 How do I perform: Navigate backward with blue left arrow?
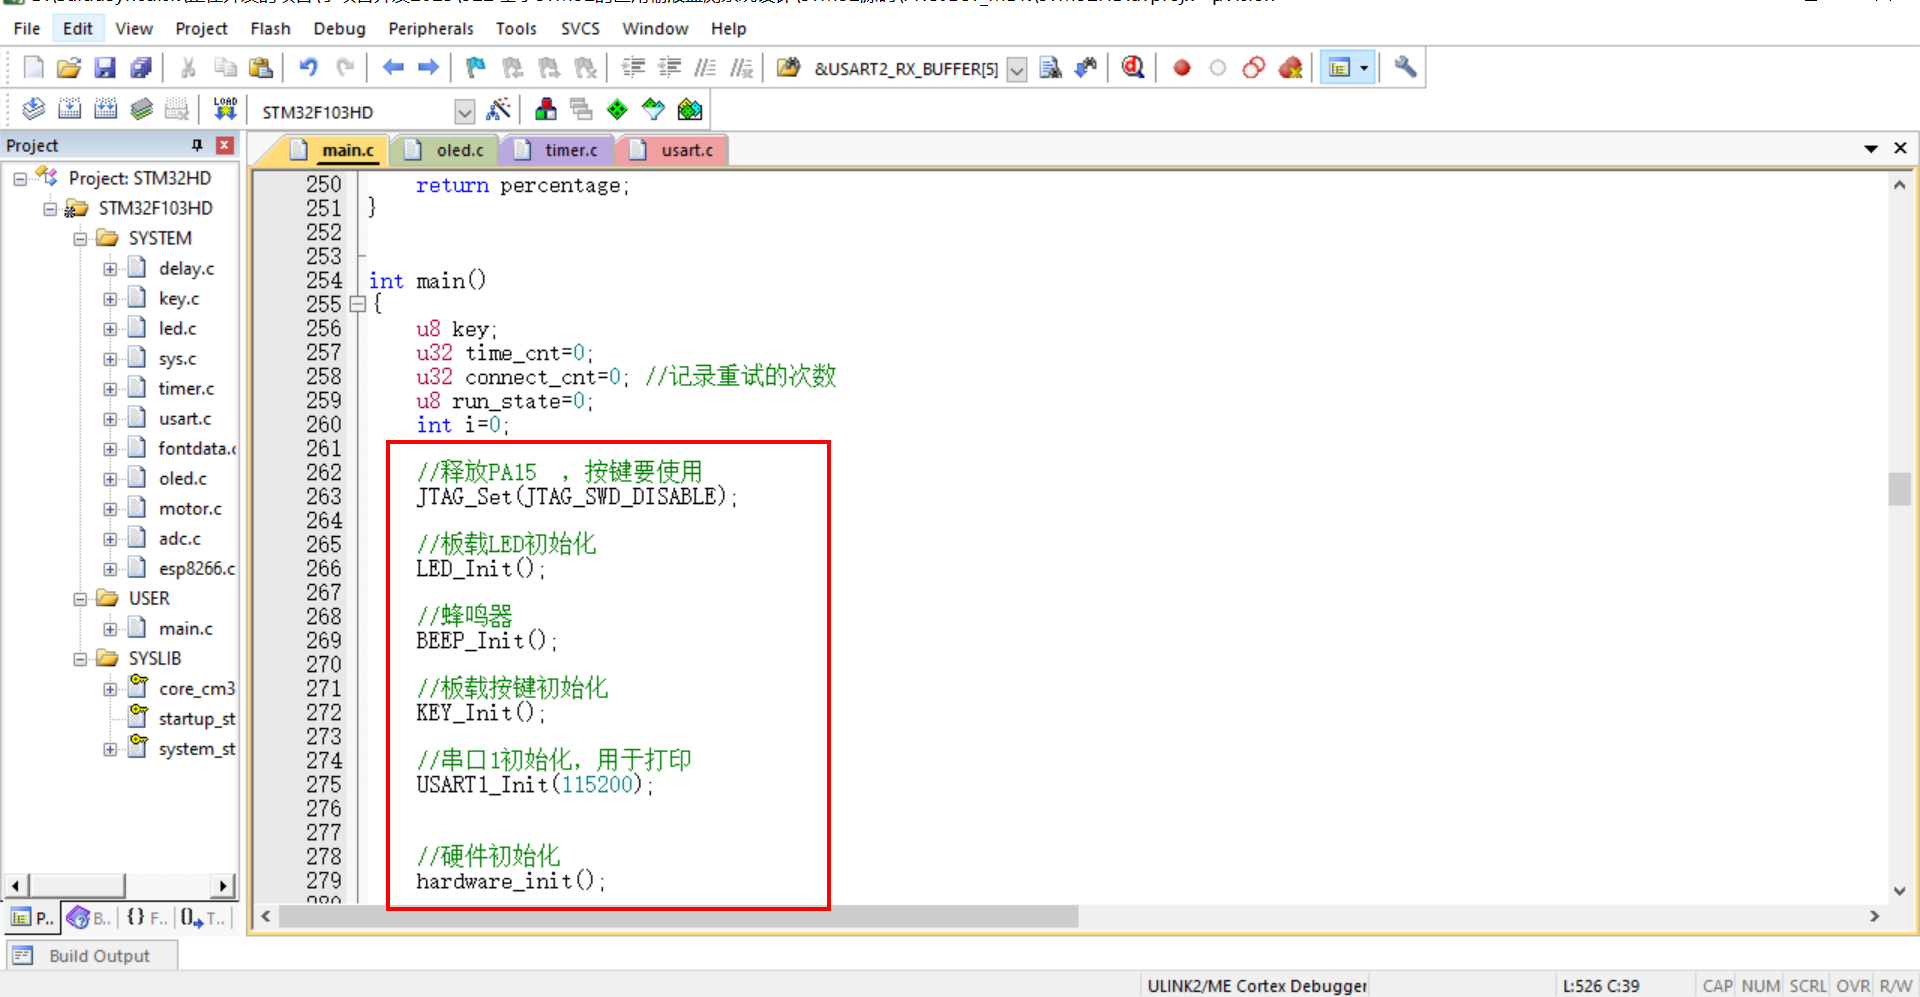coord(393,68)
